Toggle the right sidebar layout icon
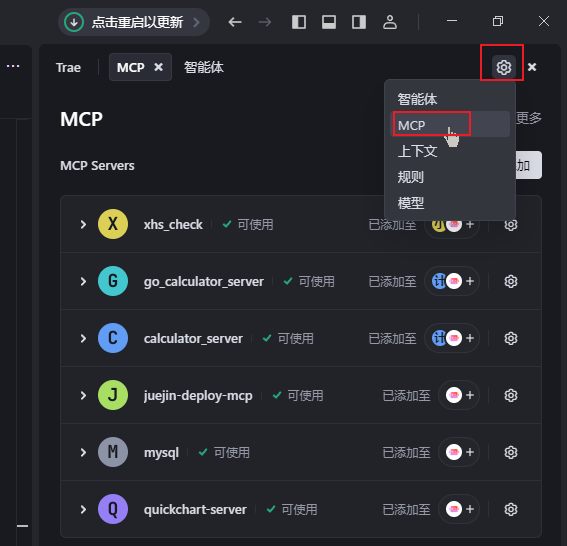 [x=359, y=22]
